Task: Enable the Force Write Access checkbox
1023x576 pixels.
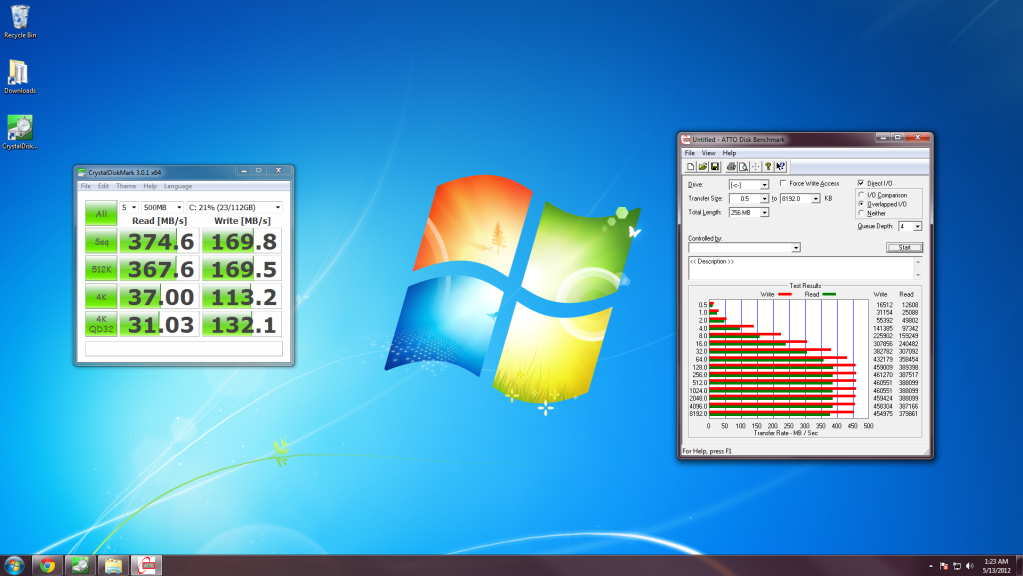Action: (x=784, y=183)
